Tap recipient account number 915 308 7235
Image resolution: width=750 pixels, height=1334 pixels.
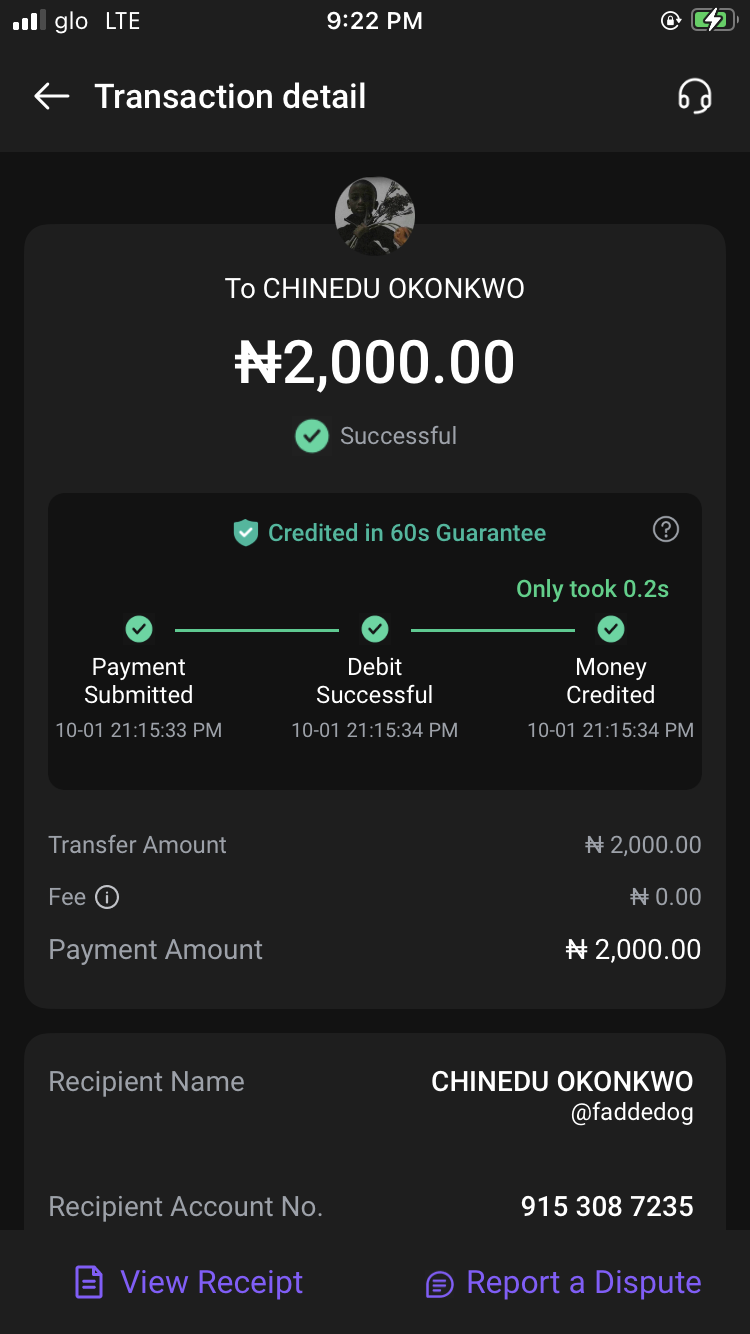[607, 1206]
